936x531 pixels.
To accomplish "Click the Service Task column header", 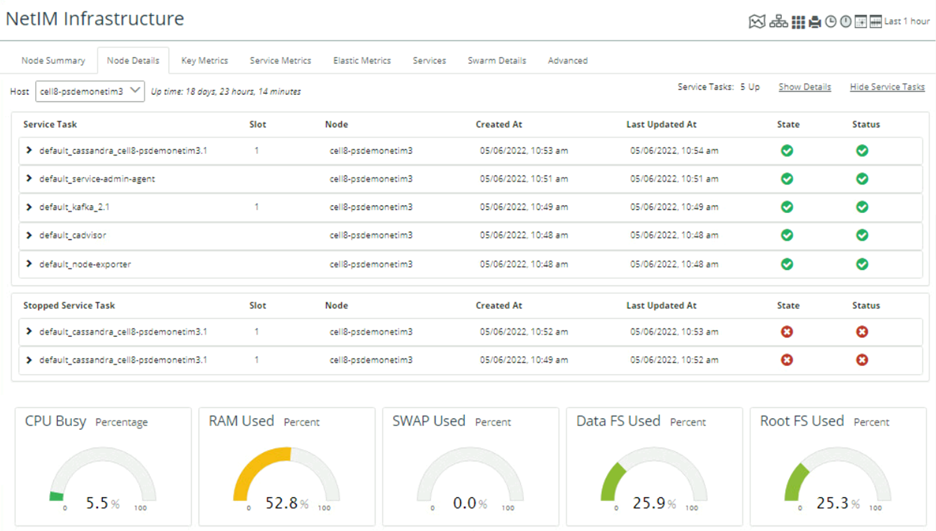I will (x=50, y=124).
